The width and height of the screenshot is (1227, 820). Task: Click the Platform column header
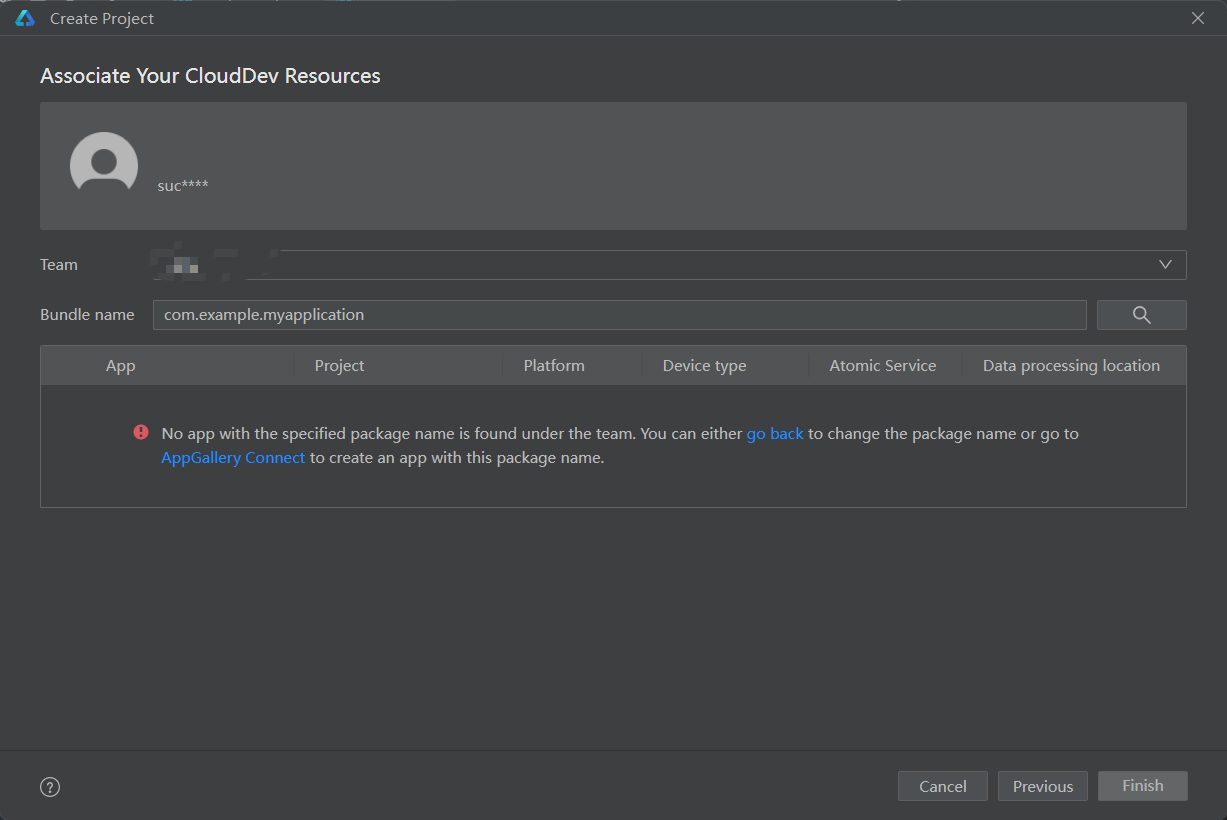click(x=554, y=366)
